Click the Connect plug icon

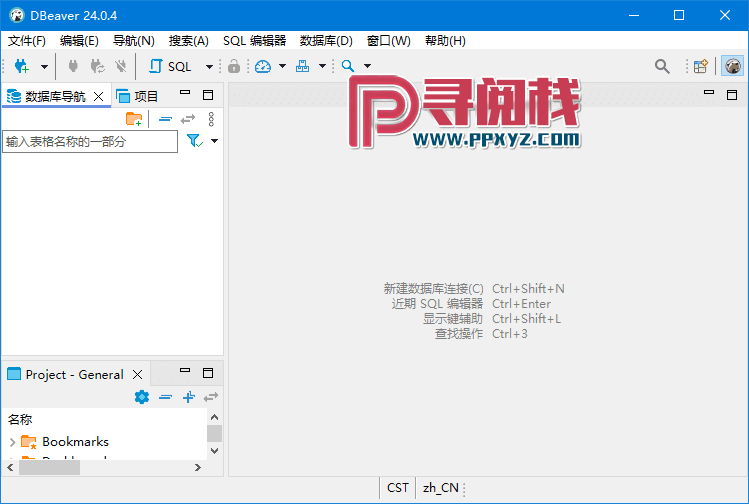click(73, 66)
